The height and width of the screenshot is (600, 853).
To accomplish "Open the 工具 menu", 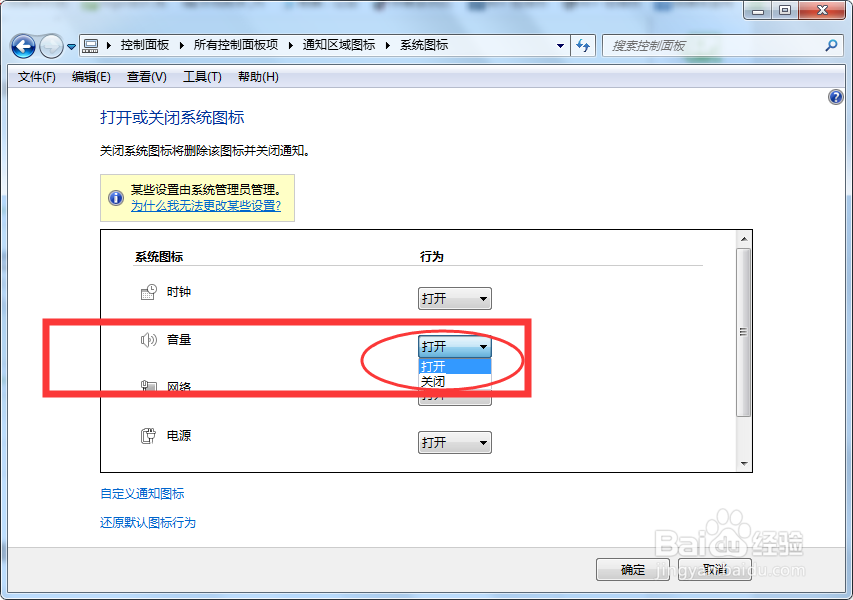I will coord(201,77).
